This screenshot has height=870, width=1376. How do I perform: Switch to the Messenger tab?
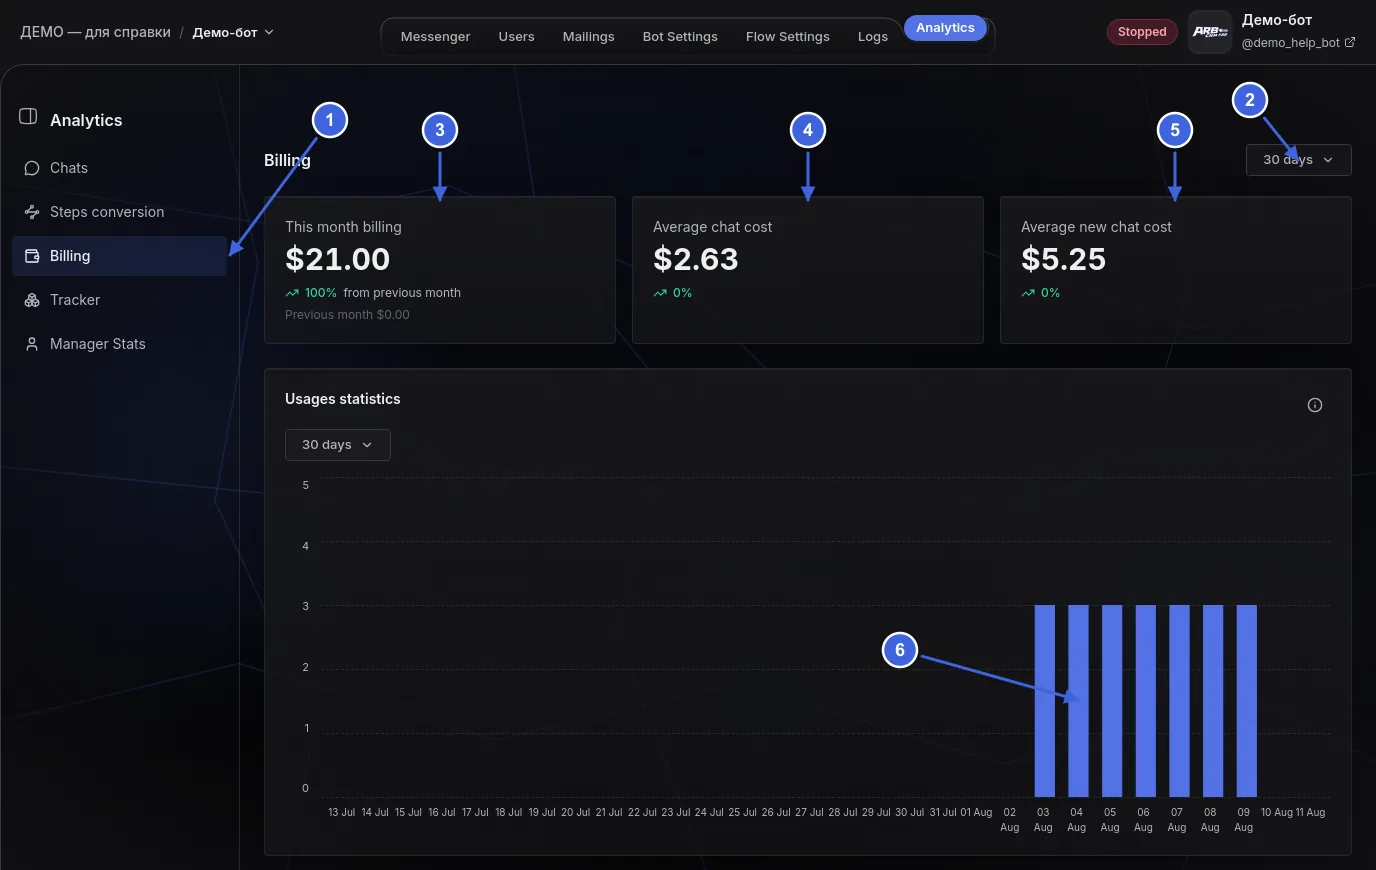tap(435, 37)
